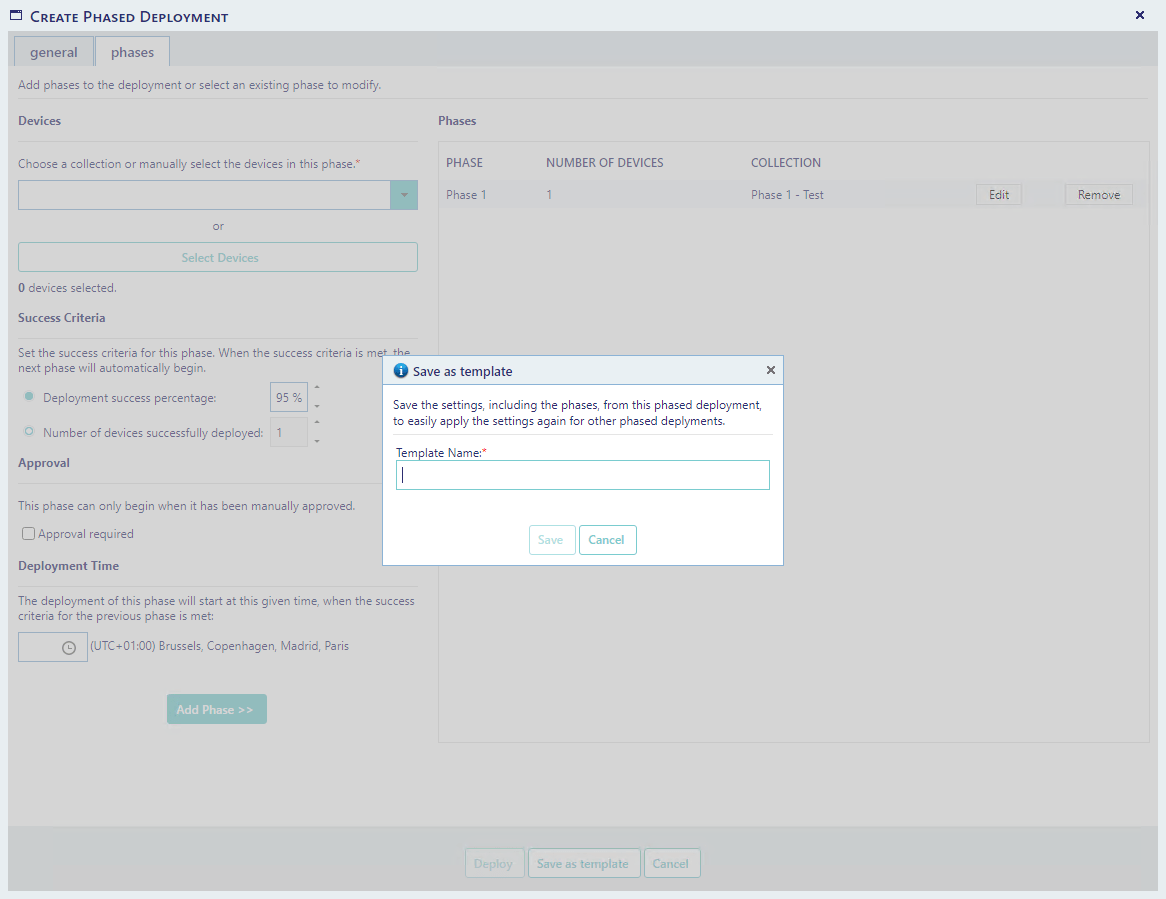Click the Select Devices button
The width and height of the screenshot is (1166, 899).
pyautogui.click(x=218, y=257)
